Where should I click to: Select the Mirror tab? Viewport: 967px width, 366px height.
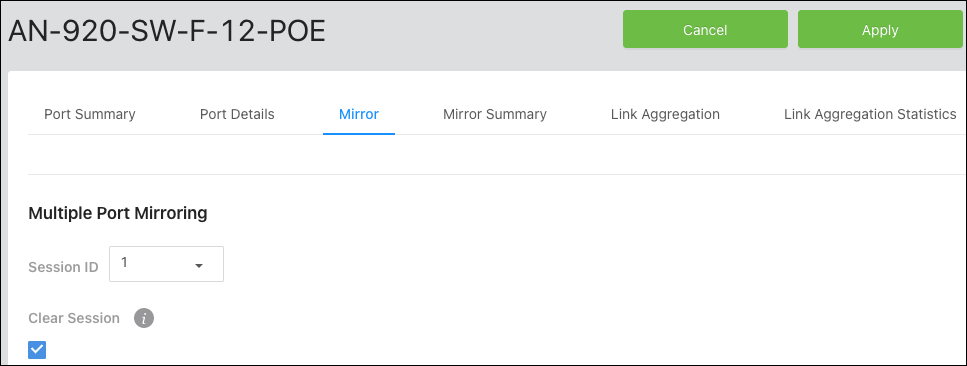tap(359, 114)
